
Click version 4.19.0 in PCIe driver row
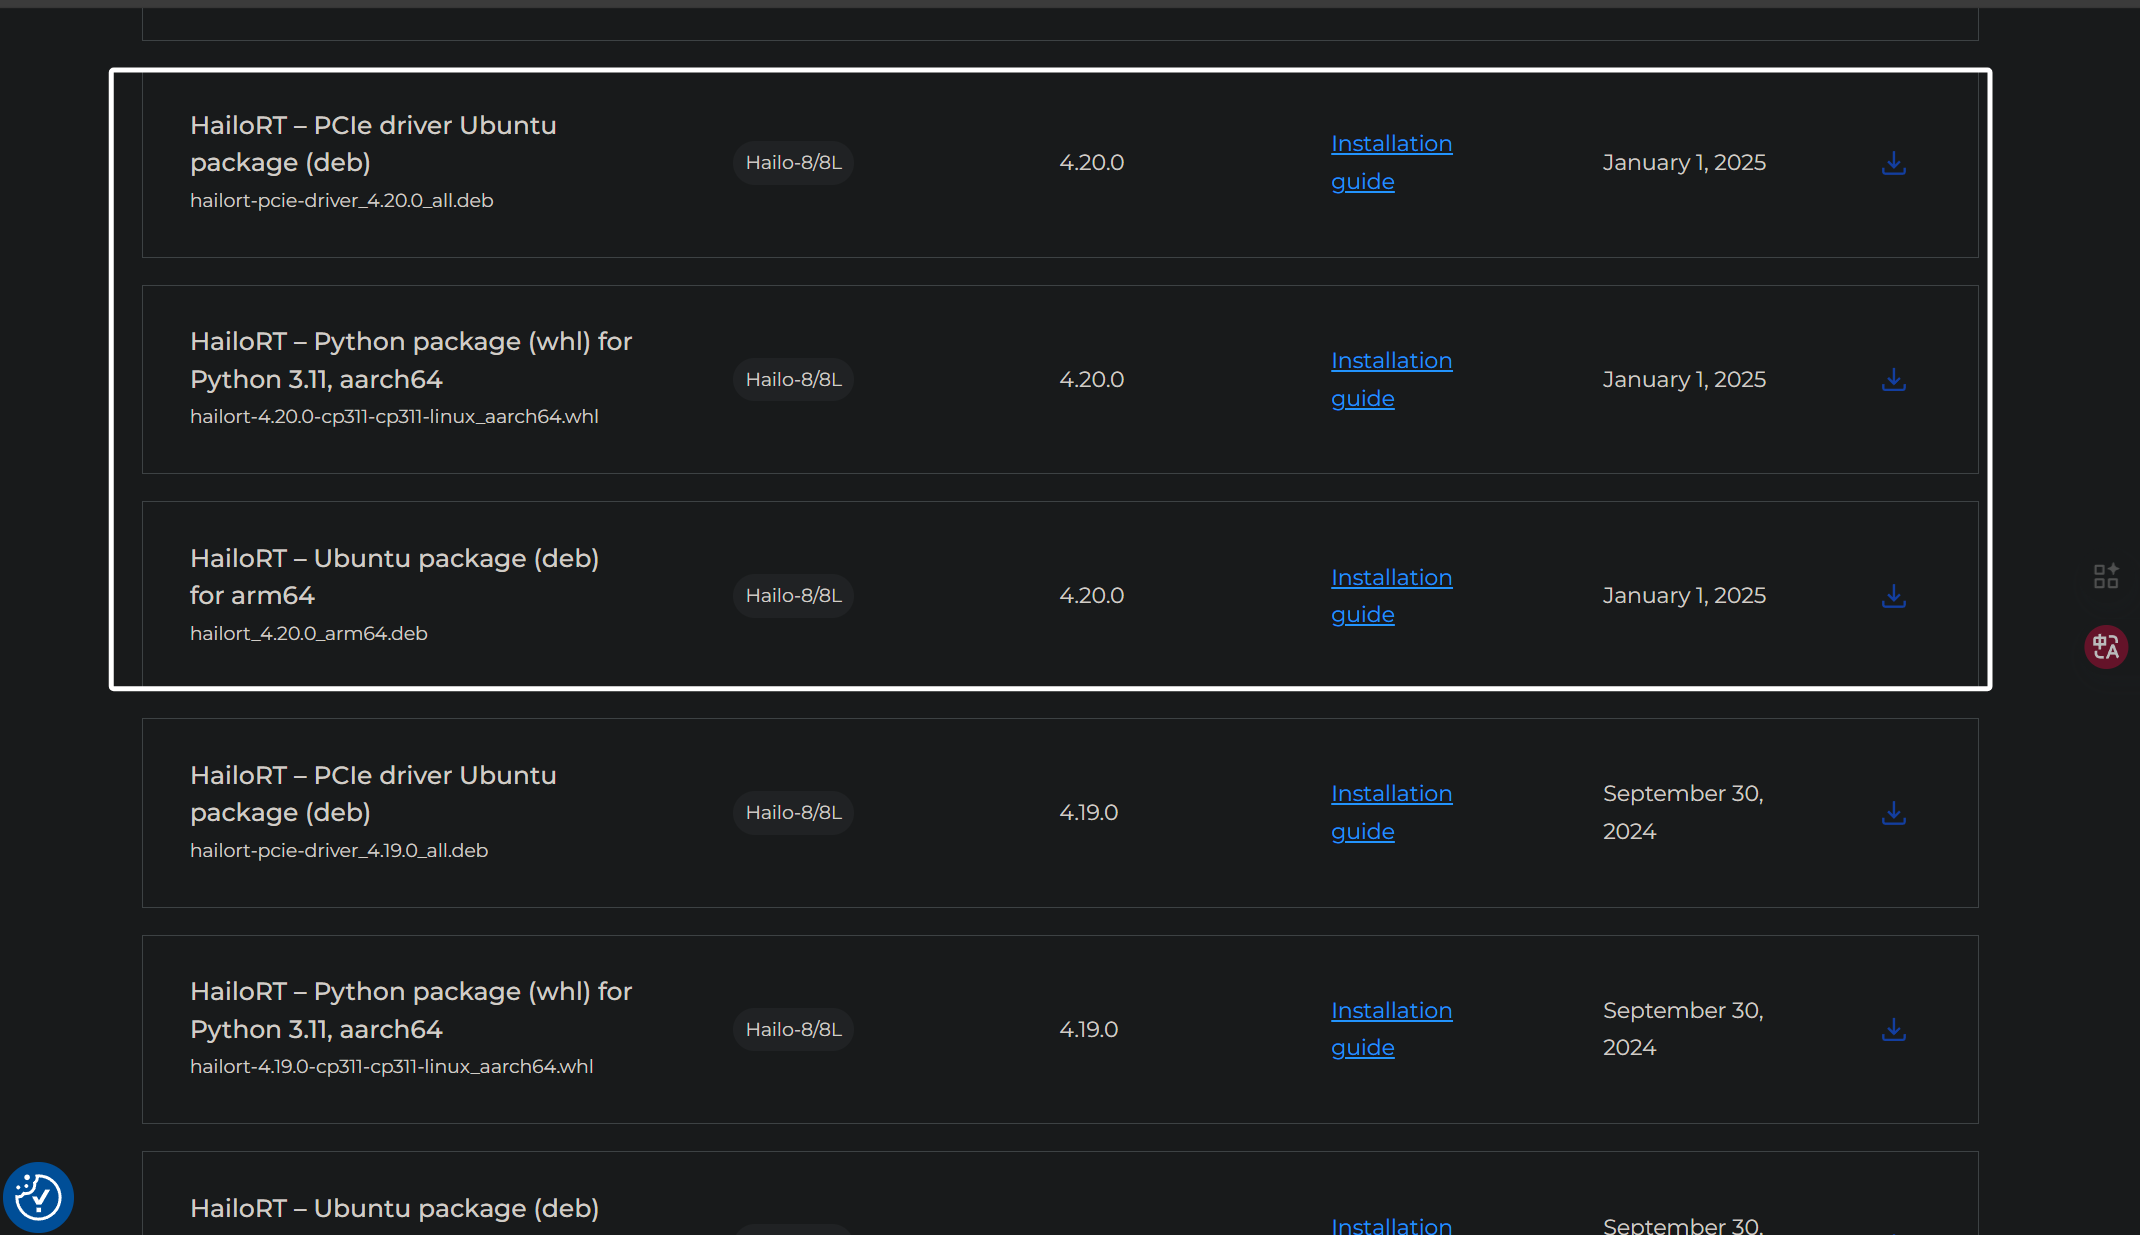(1089, 813)
